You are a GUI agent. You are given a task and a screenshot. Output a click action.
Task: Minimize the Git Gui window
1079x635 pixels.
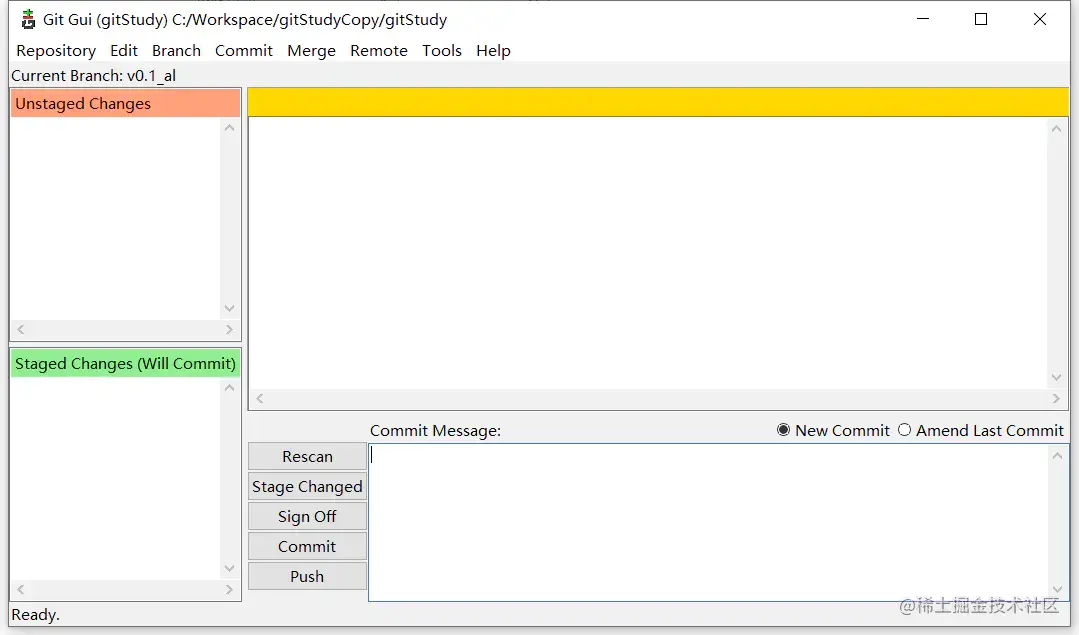[x=923, y=19]
